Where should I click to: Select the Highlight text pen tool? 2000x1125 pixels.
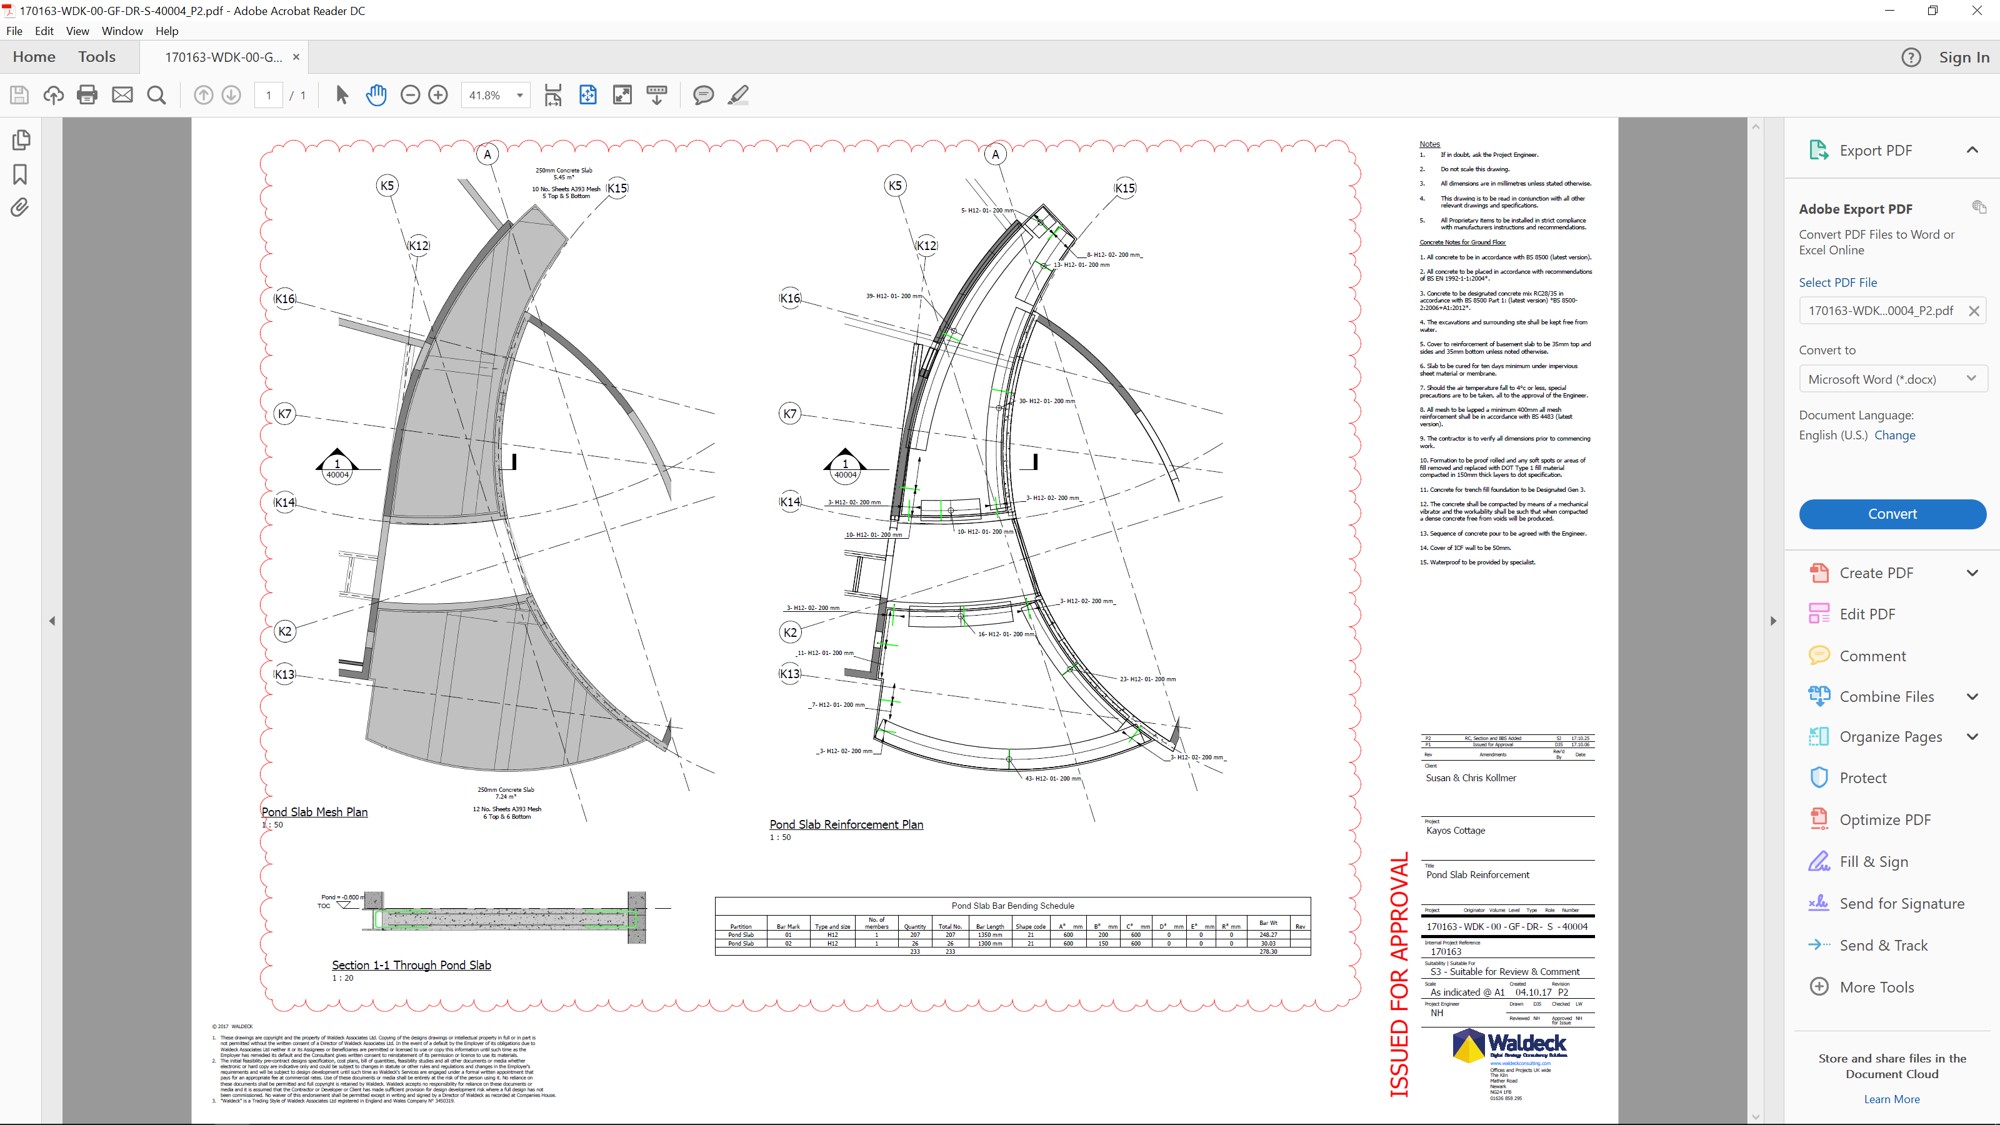[738, 95]
